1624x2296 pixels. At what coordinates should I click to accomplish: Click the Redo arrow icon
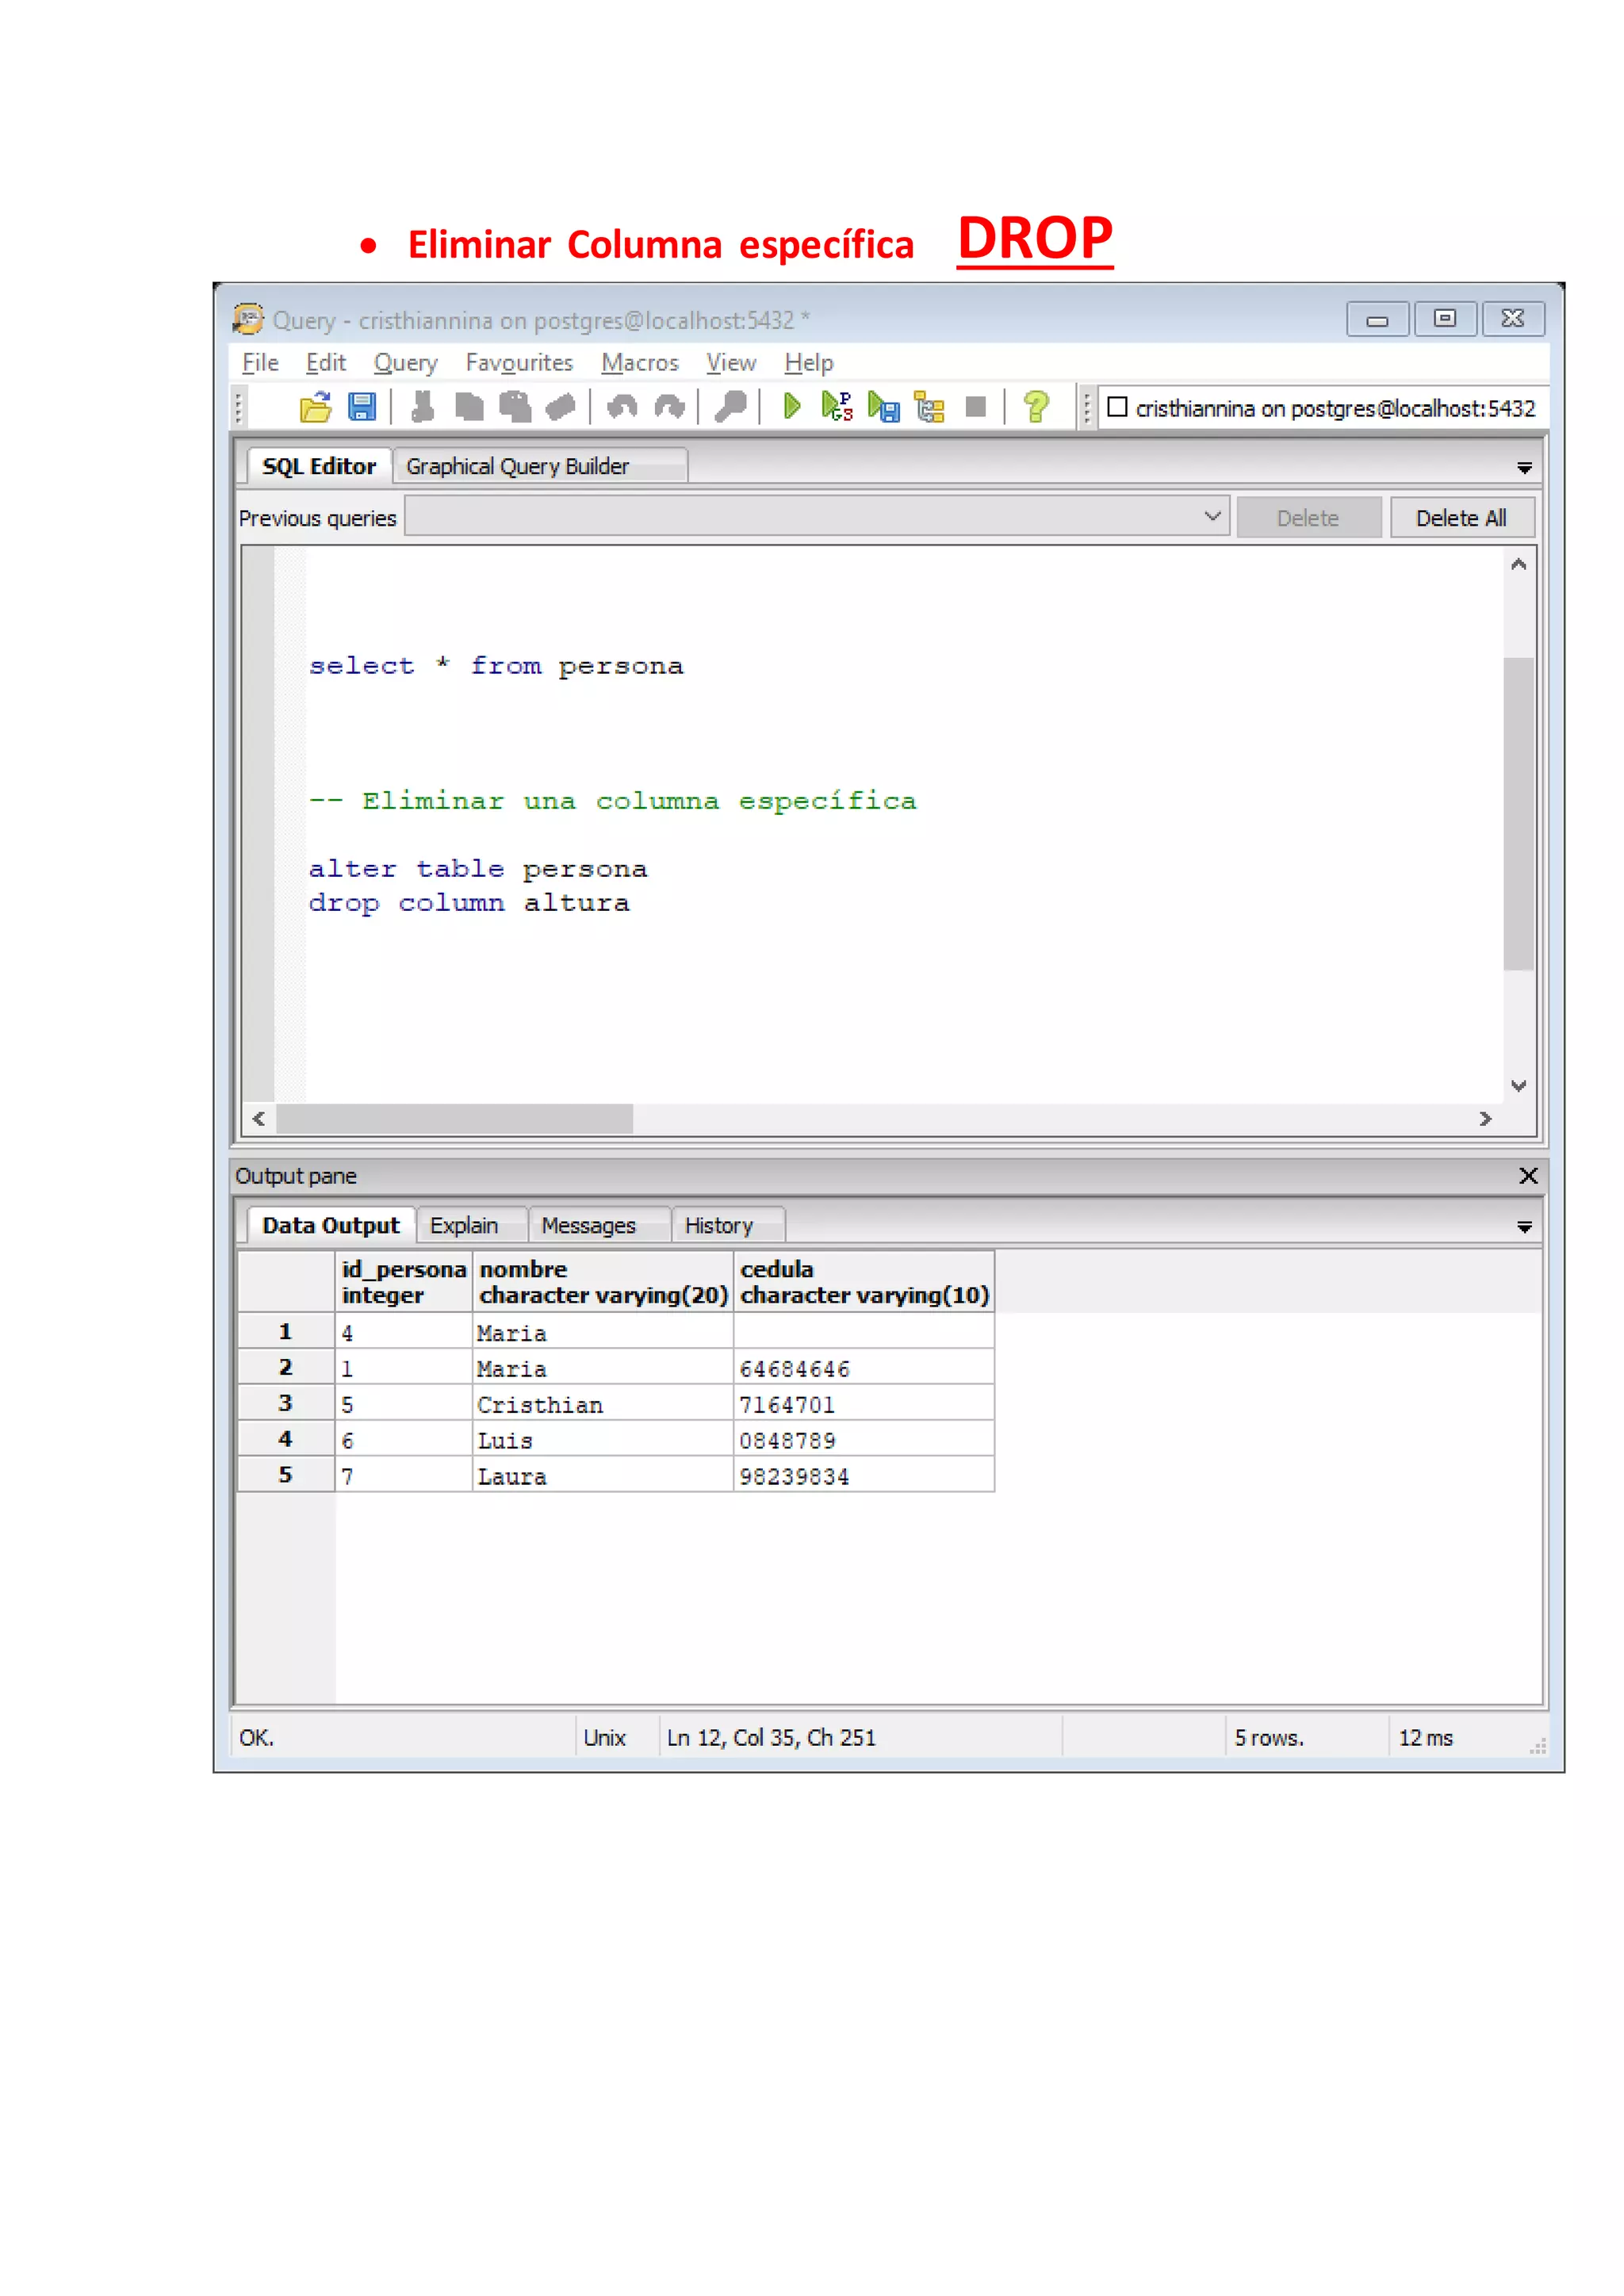pos(669,407)
